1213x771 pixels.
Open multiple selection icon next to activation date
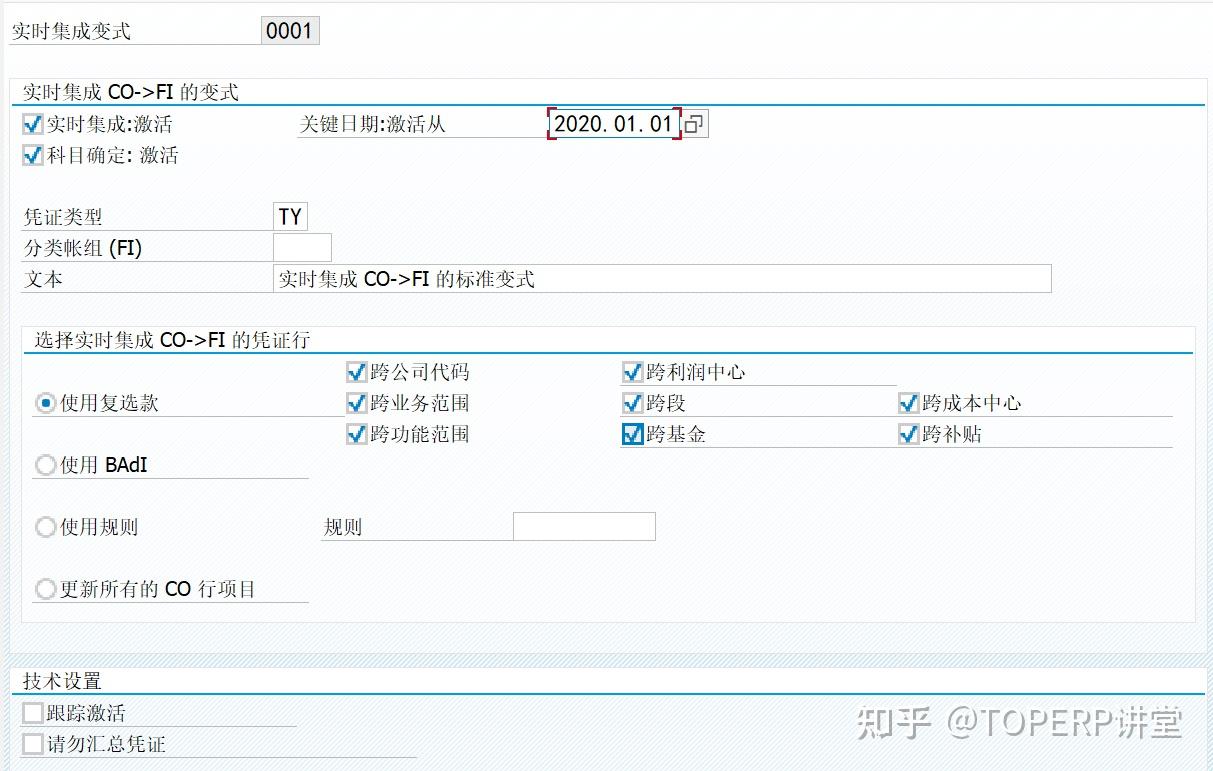point(694,123)
